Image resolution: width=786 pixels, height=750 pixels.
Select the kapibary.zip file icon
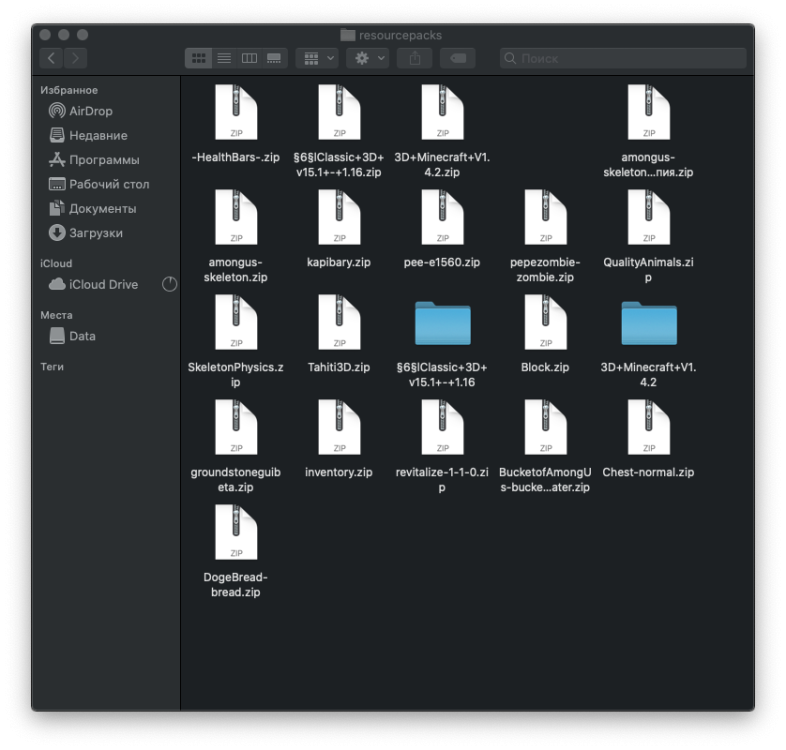(339, 217)
